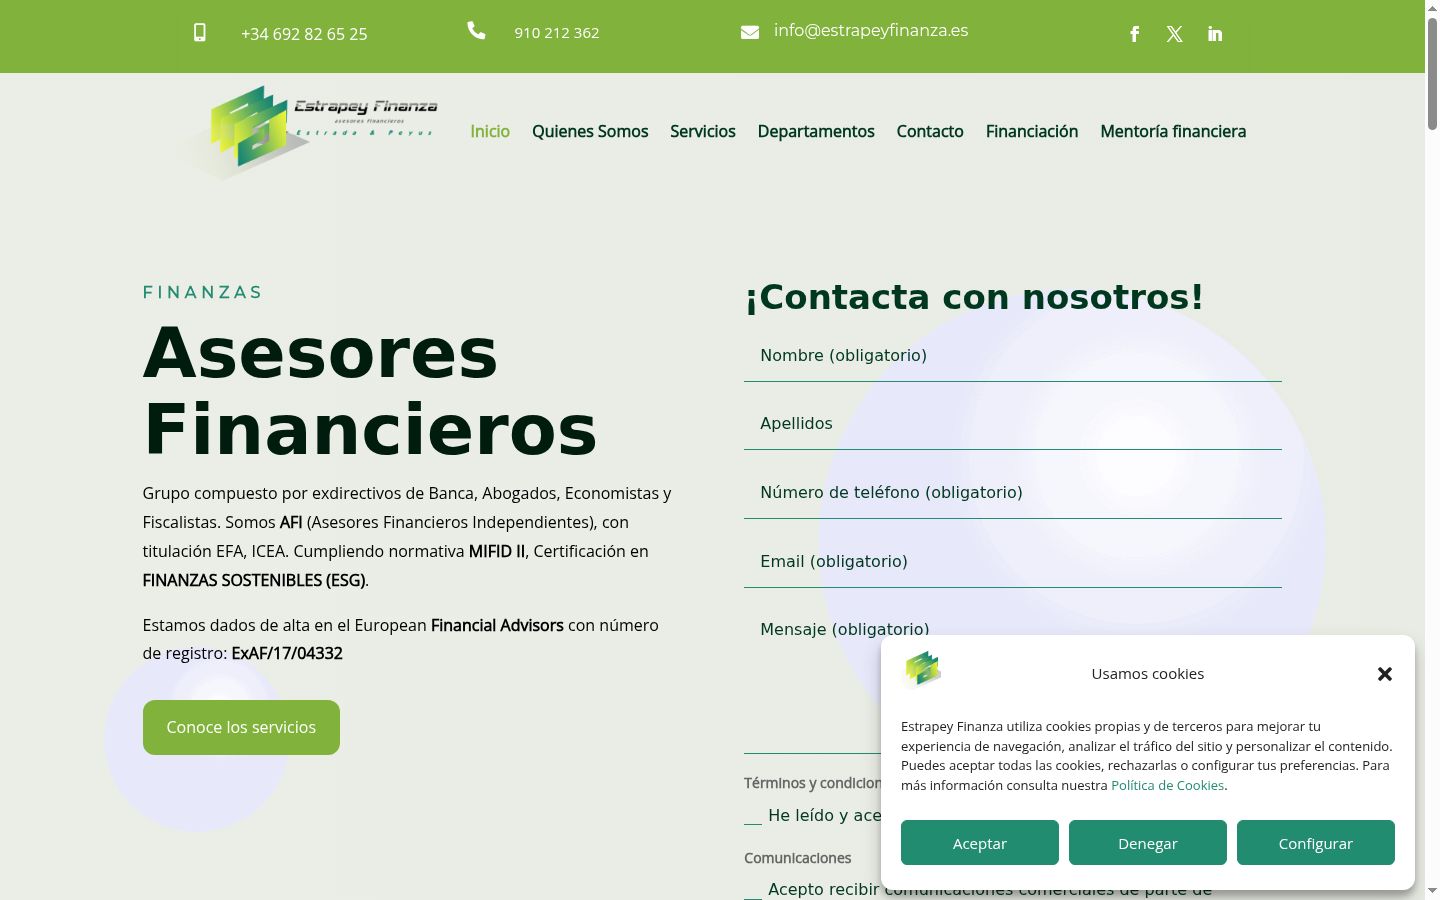Click 'Usamos cookies' dialog title
The image size is (1440, 900).
click(1148, 674)
